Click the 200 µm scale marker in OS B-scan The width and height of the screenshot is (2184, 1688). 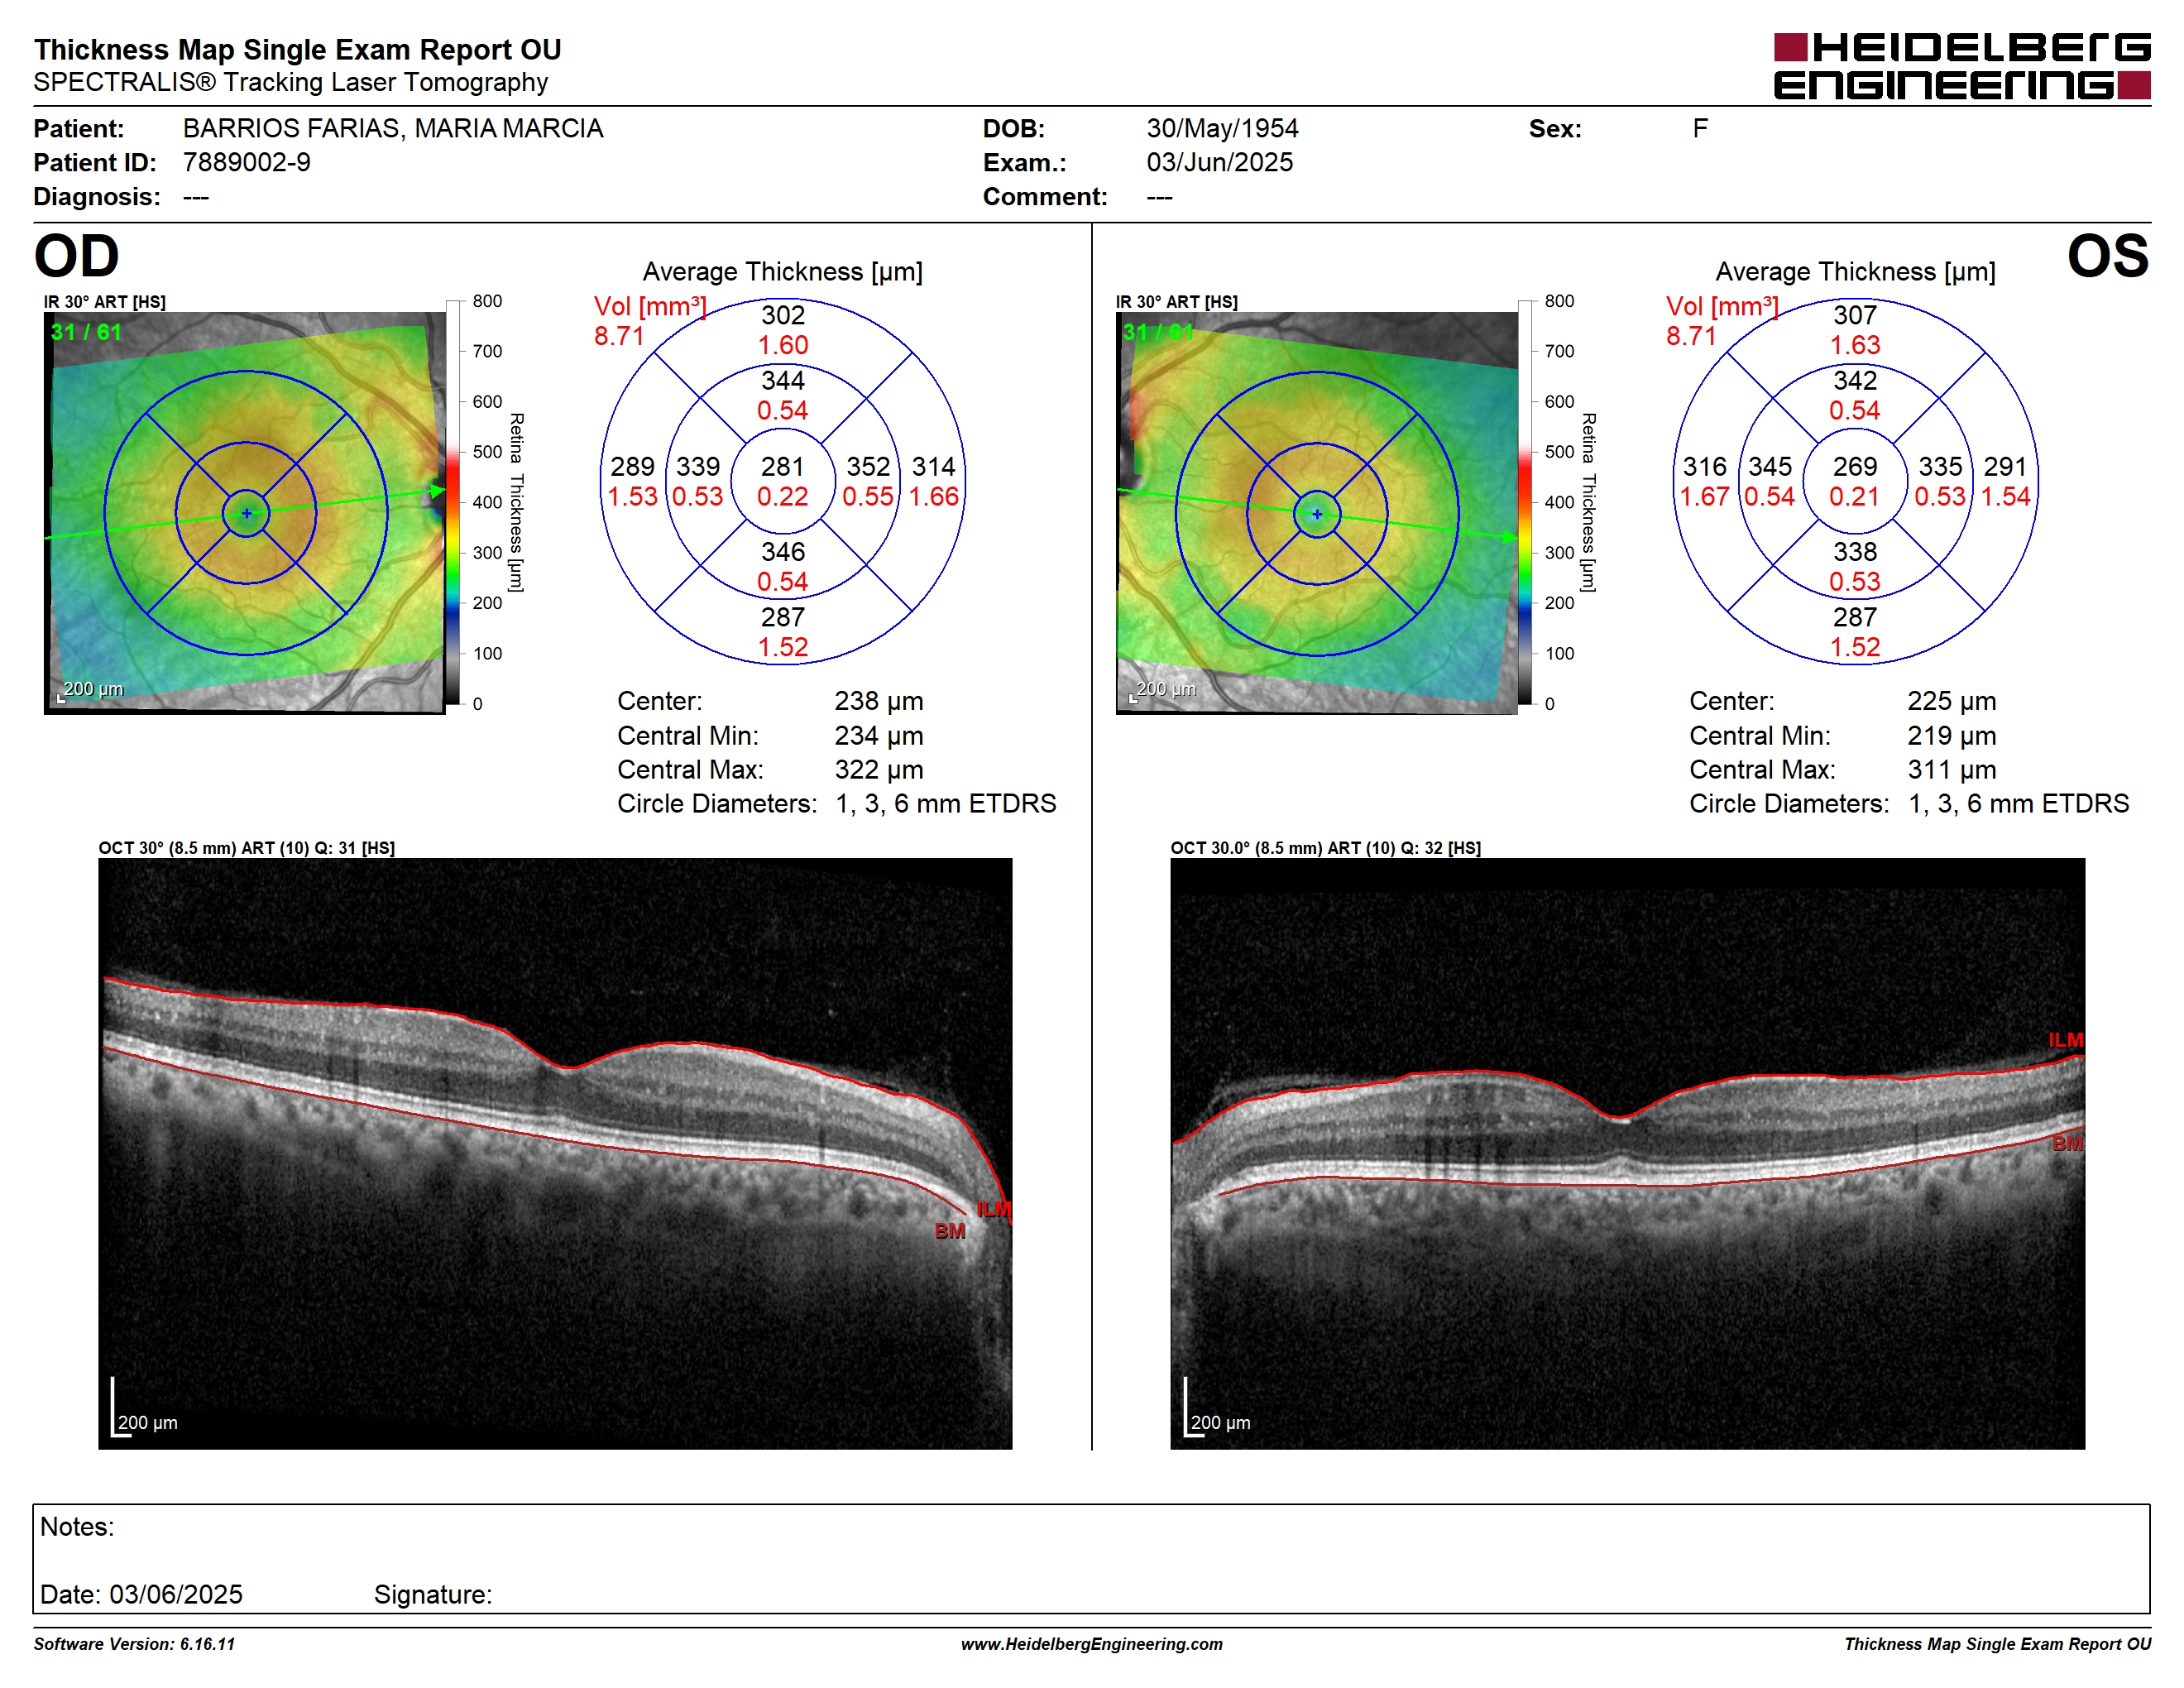(x=1217, y=1408)
